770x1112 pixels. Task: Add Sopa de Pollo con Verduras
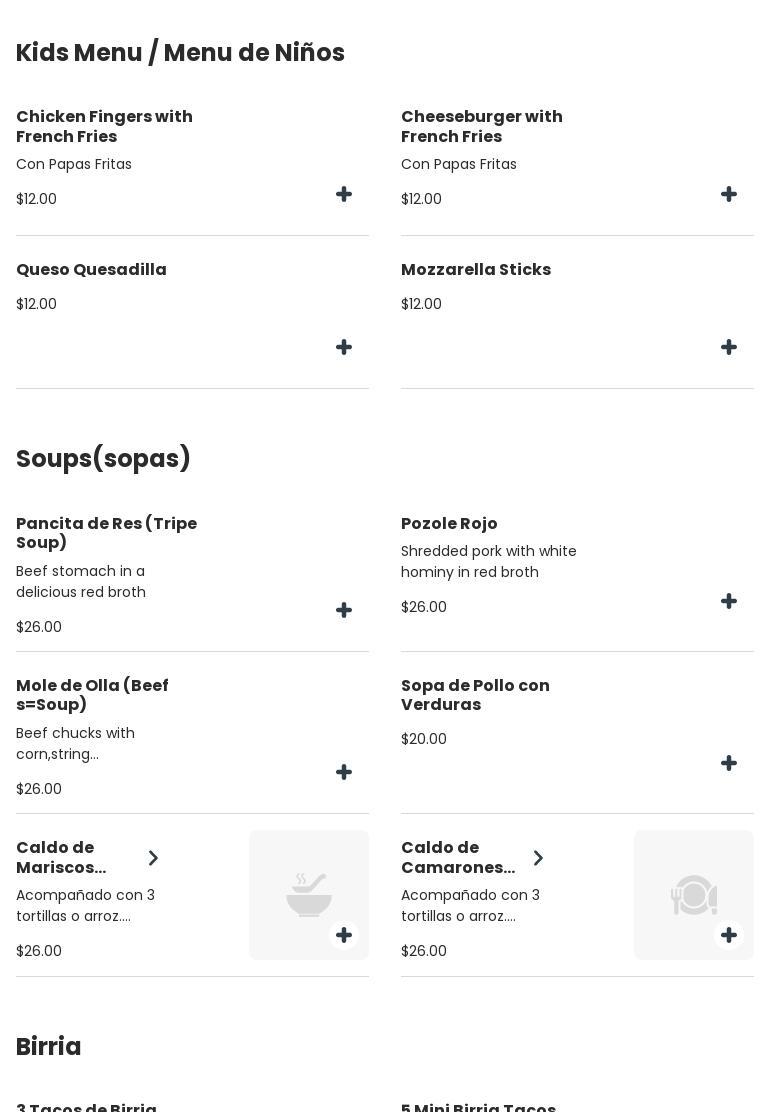729,764
